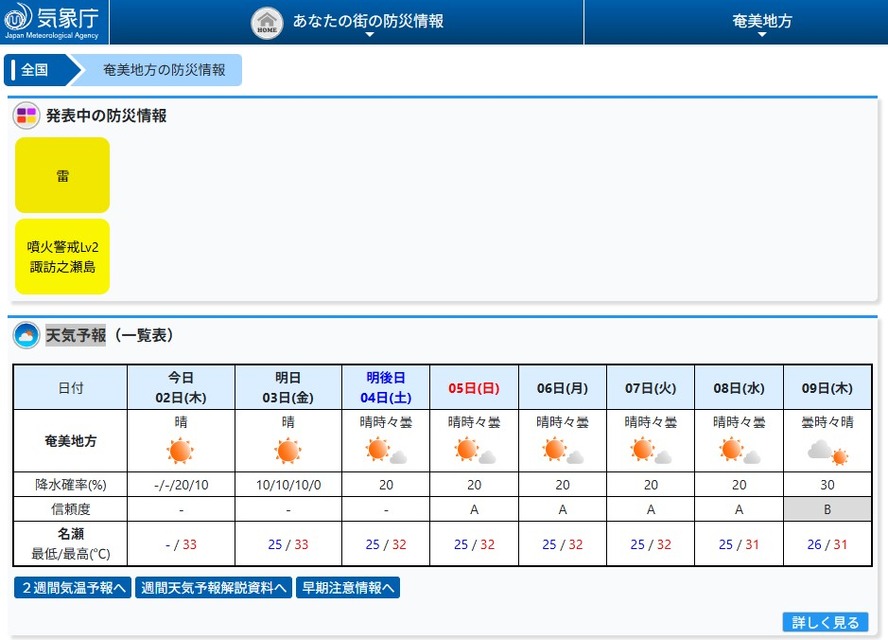
Task: Click the reliability B cell
Action: [x=827, y=509]
